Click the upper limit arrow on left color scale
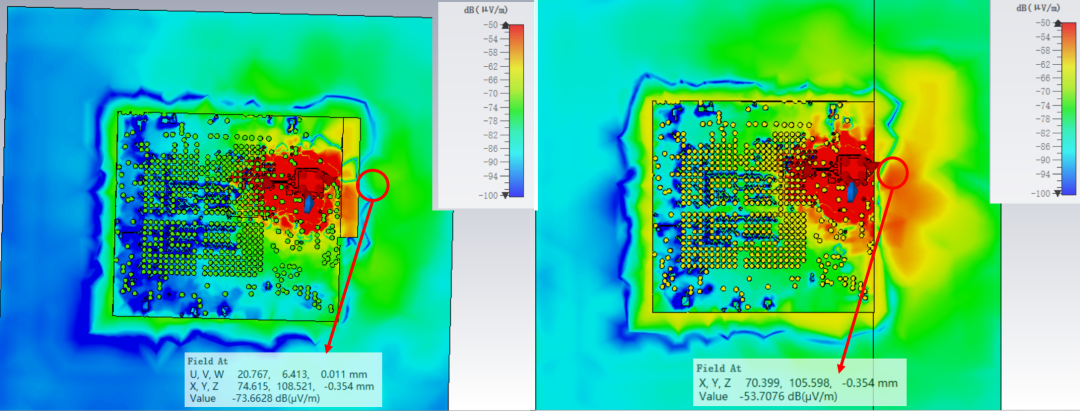 (x=503, y=24)
